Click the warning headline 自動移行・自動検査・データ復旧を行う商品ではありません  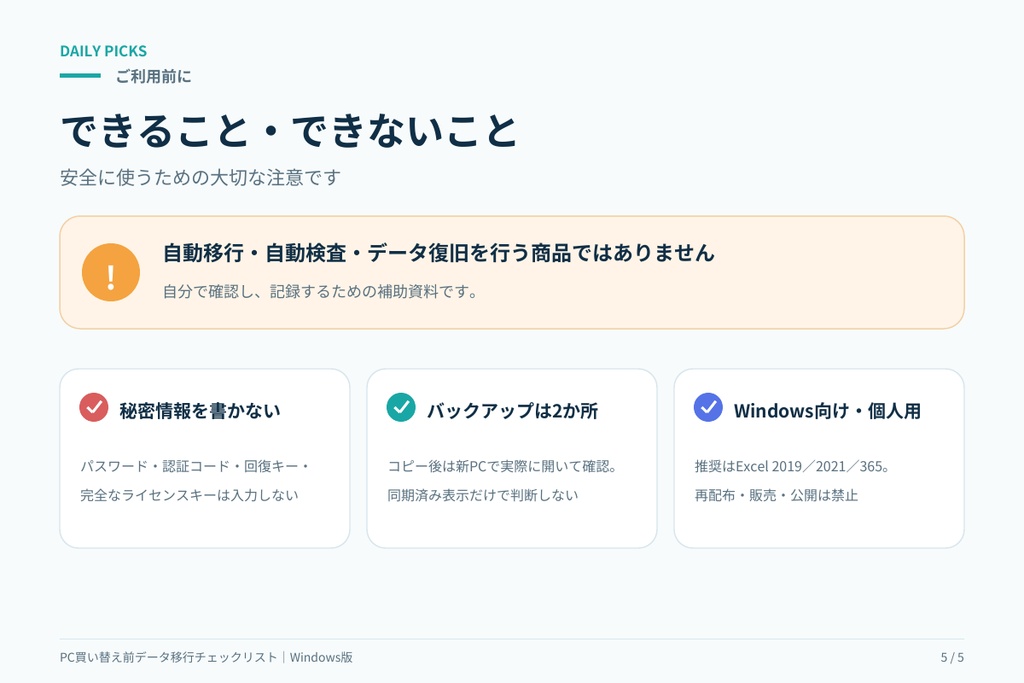439,253
